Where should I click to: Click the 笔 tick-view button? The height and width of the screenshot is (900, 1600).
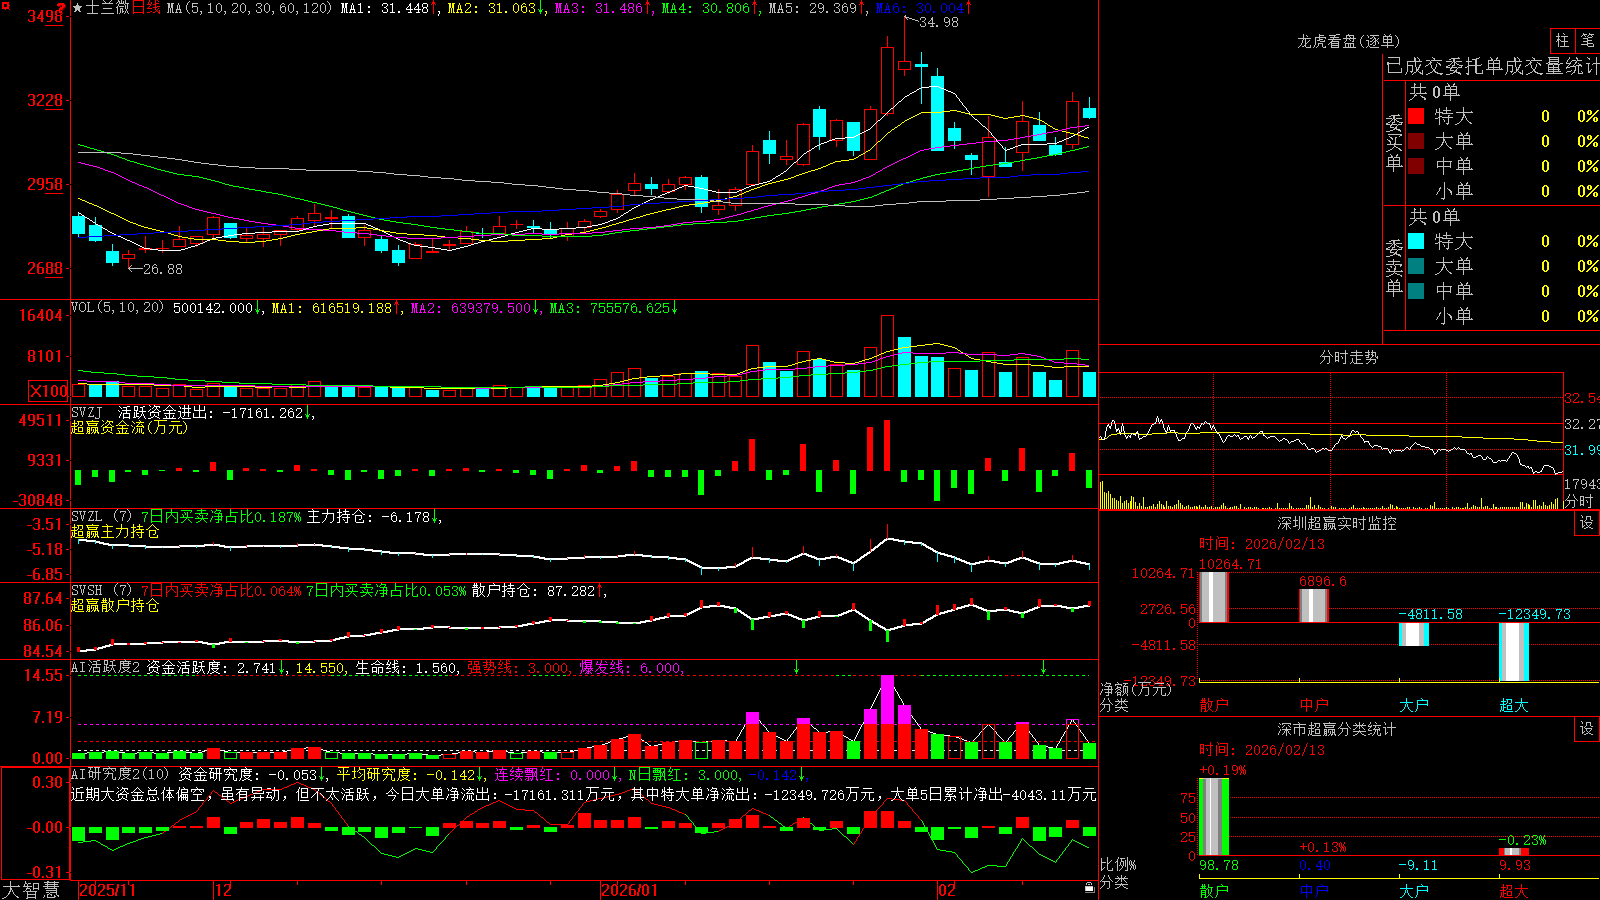[x=1587, y=40]
